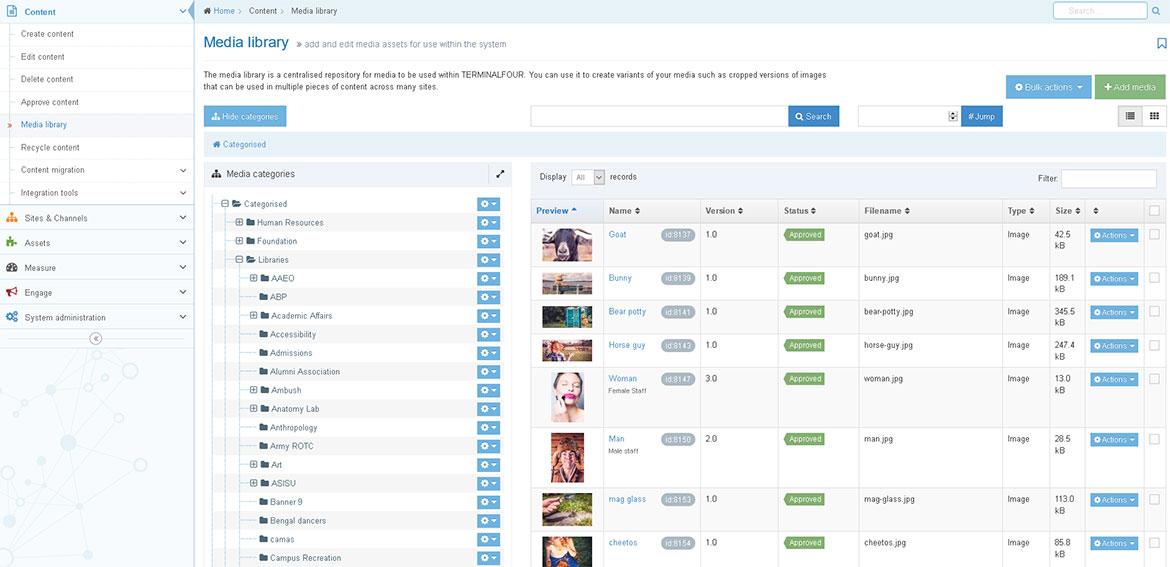This screenshot has height=567, width=1170.
Task: Sort table by Size column
Action: point(1067,211)
